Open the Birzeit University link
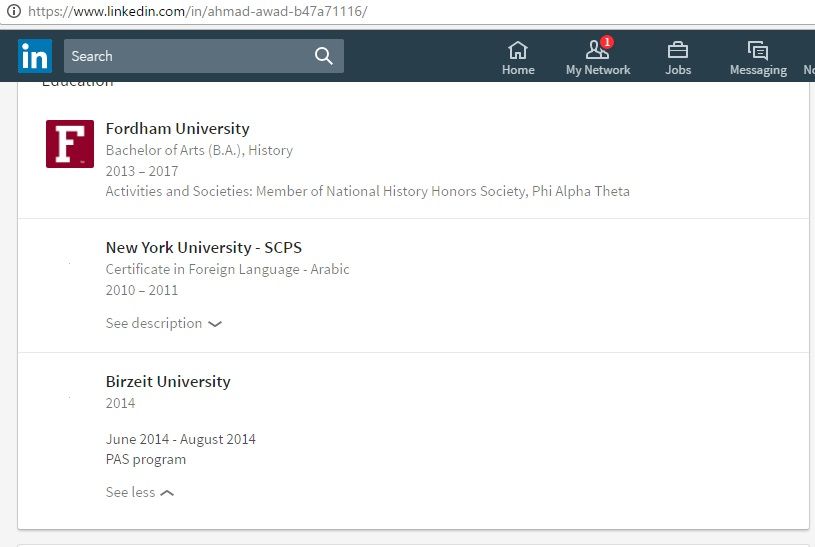This screenshot has height=547, width=815. pyautogui.click(x=168, y=381)
